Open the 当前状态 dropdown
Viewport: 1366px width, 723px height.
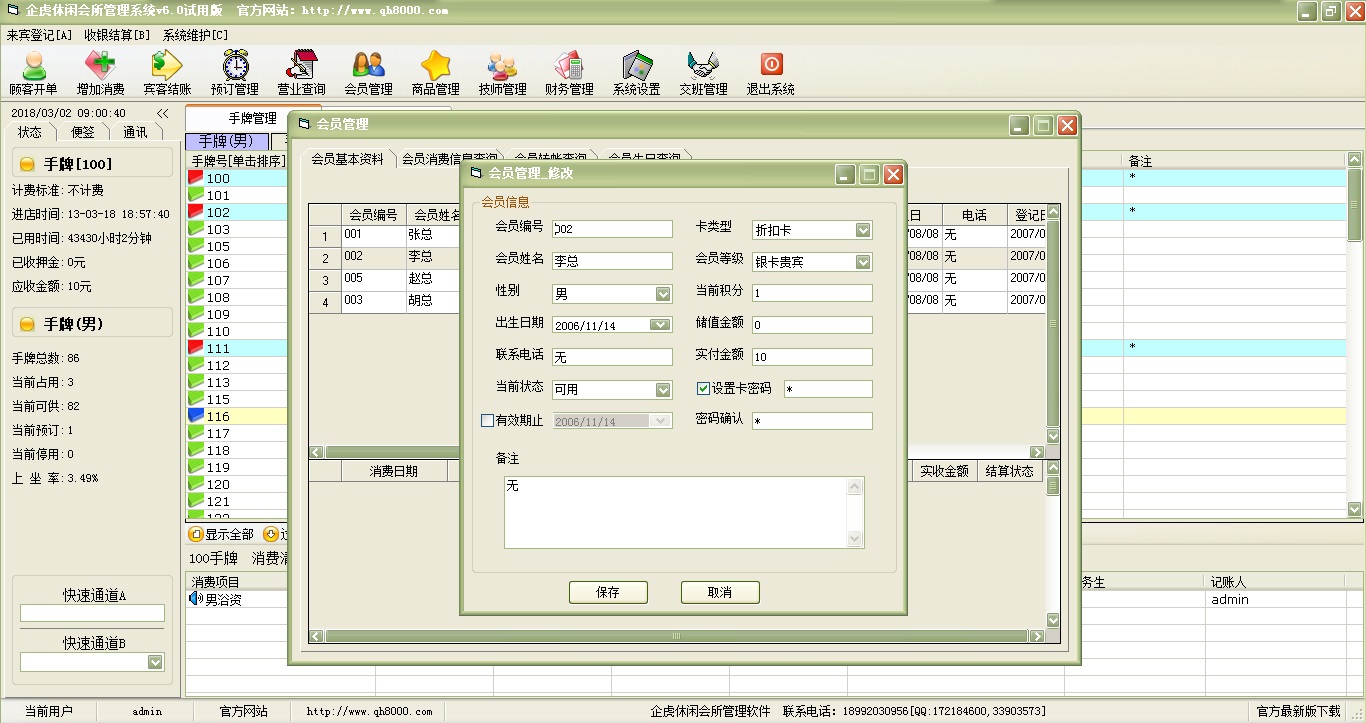(663, 390)
